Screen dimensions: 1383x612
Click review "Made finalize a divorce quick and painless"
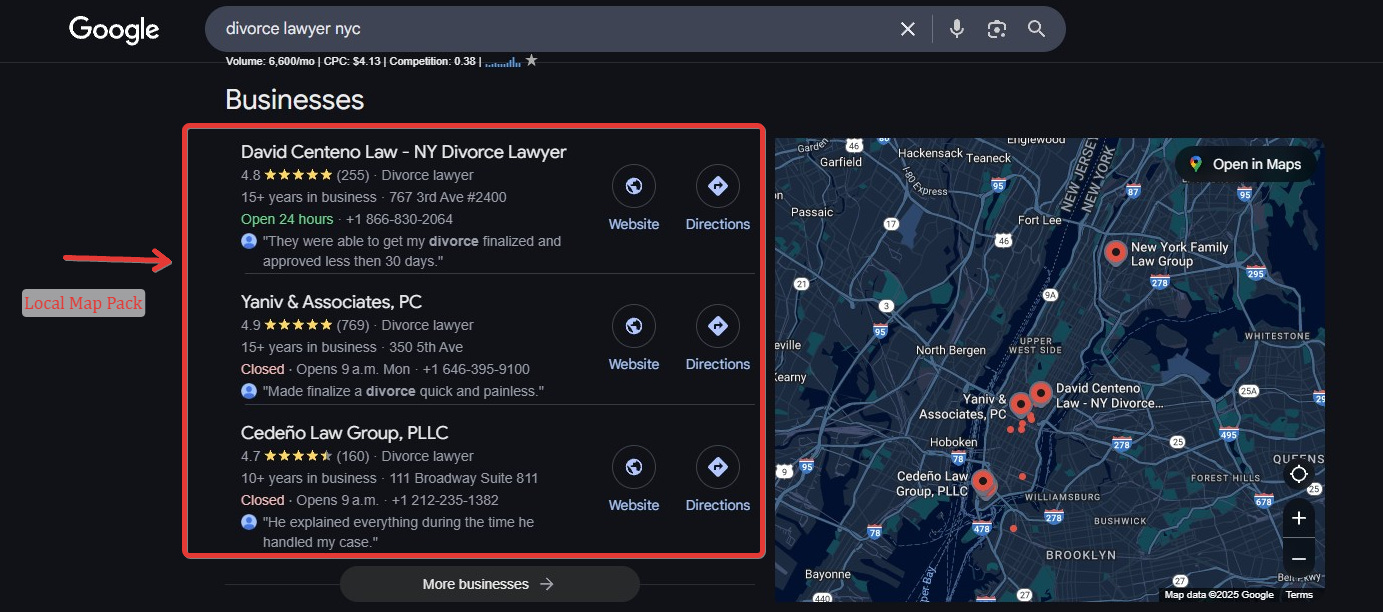(x=403, y=391)
